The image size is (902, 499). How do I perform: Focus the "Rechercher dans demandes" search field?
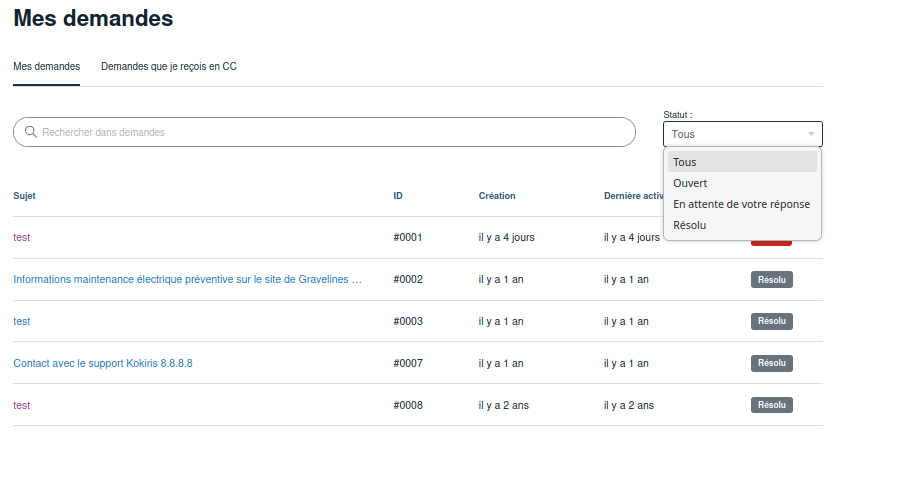click(330, 132)
